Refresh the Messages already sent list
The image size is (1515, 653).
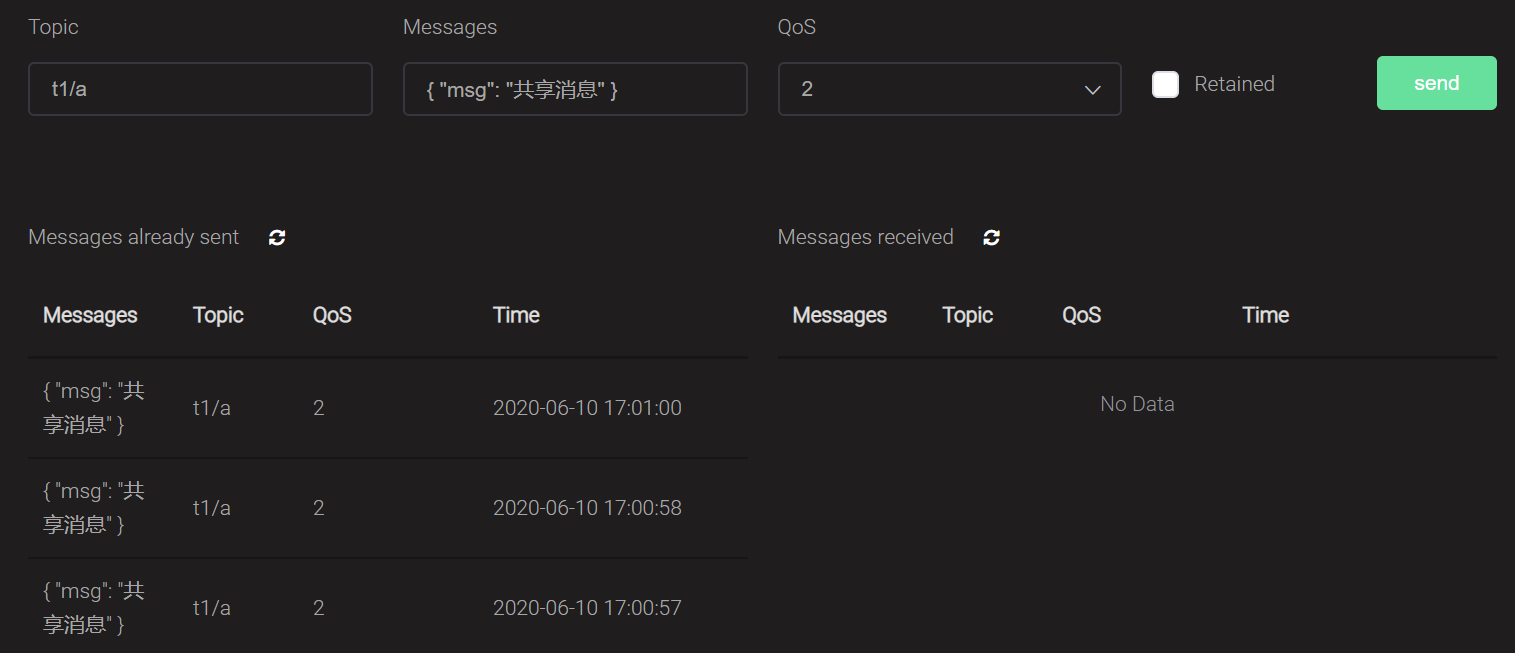point(277,237)
